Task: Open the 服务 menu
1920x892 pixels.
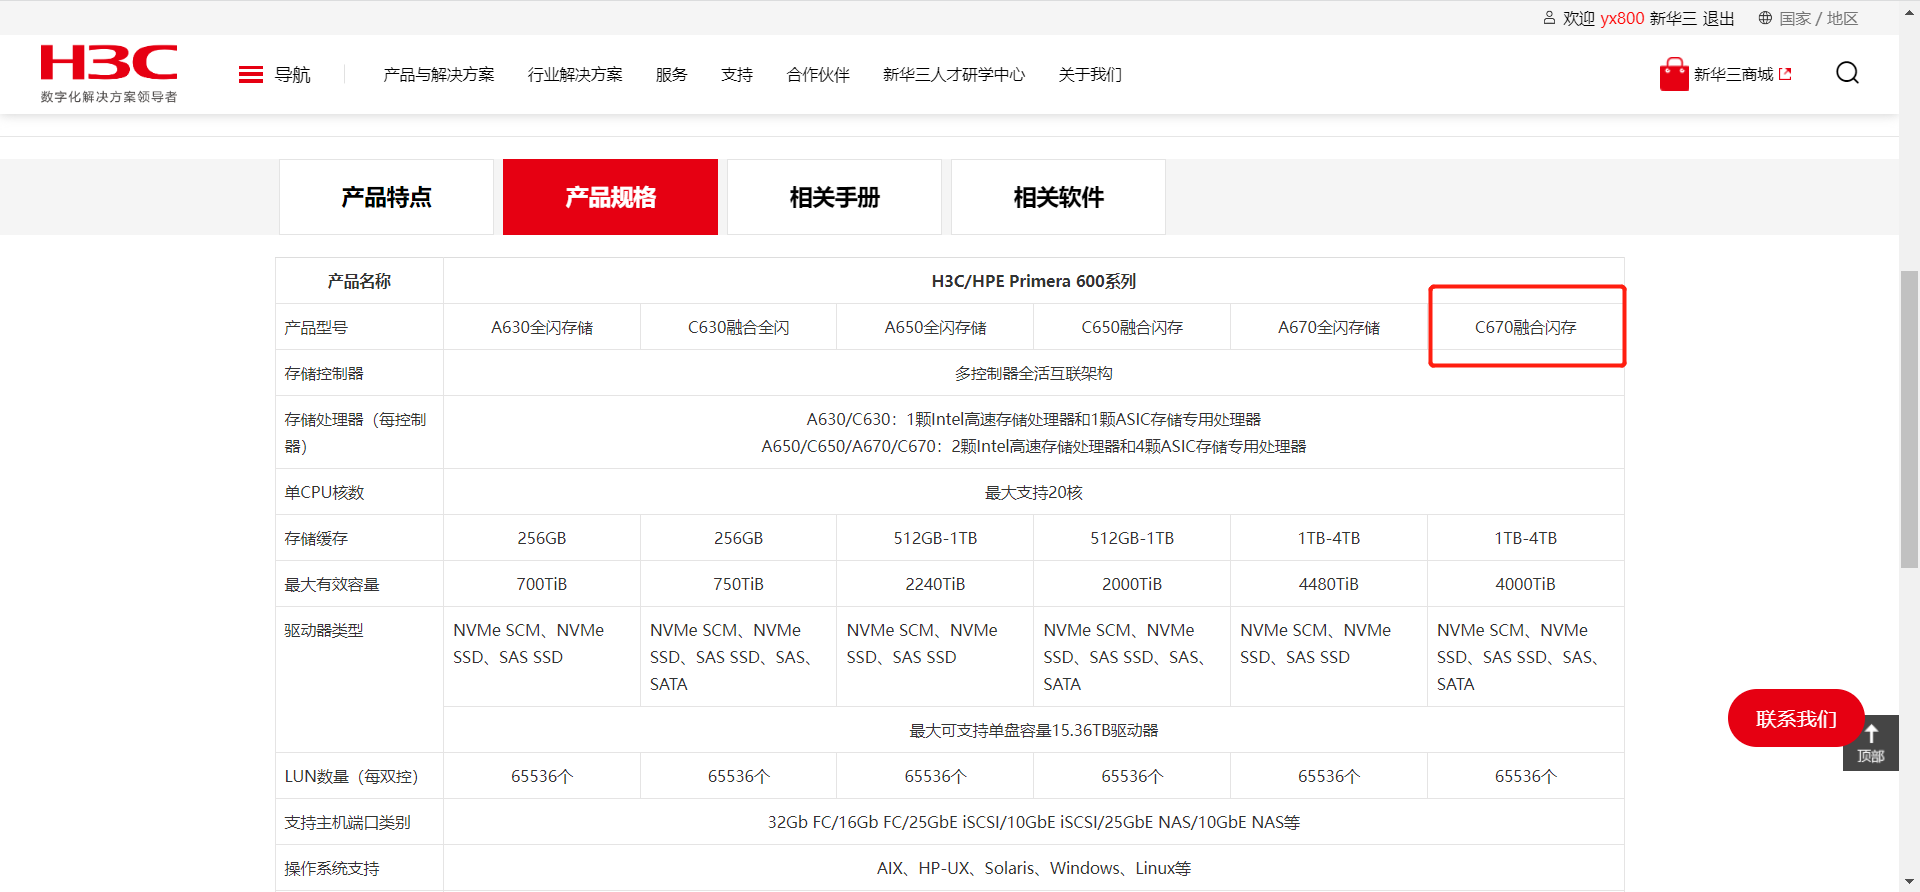Action: pos(672,75)
